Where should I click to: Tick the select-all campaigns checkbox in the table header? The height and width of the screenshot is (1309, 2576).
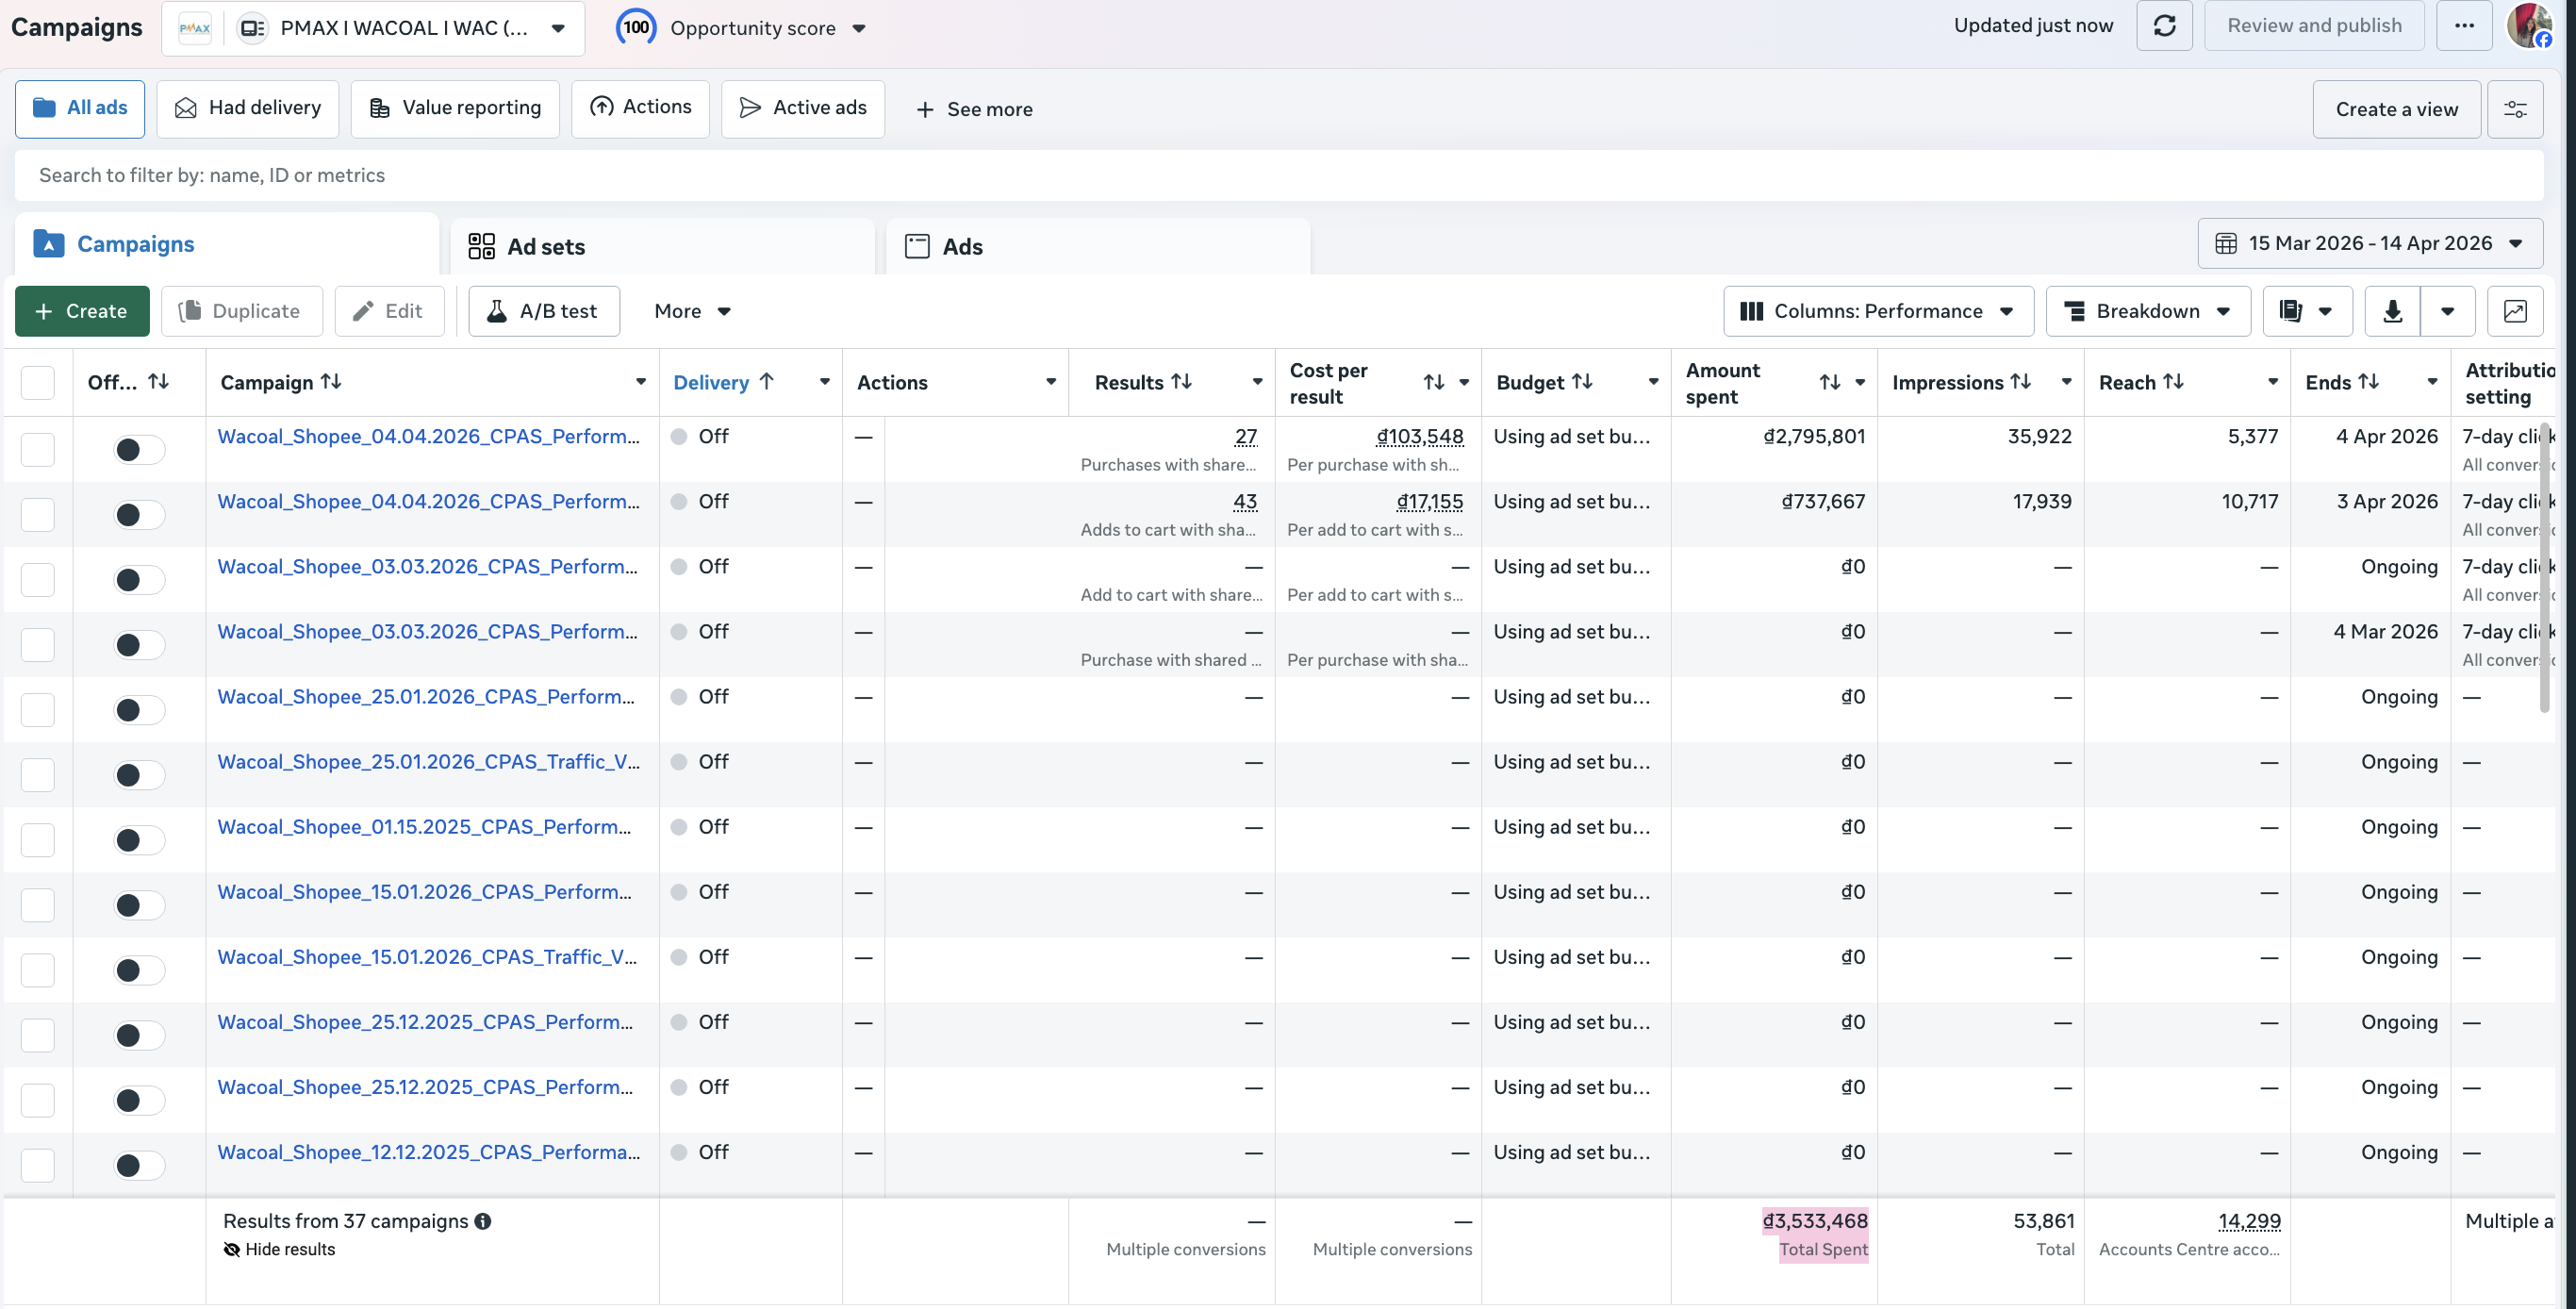tap(38, 383)
